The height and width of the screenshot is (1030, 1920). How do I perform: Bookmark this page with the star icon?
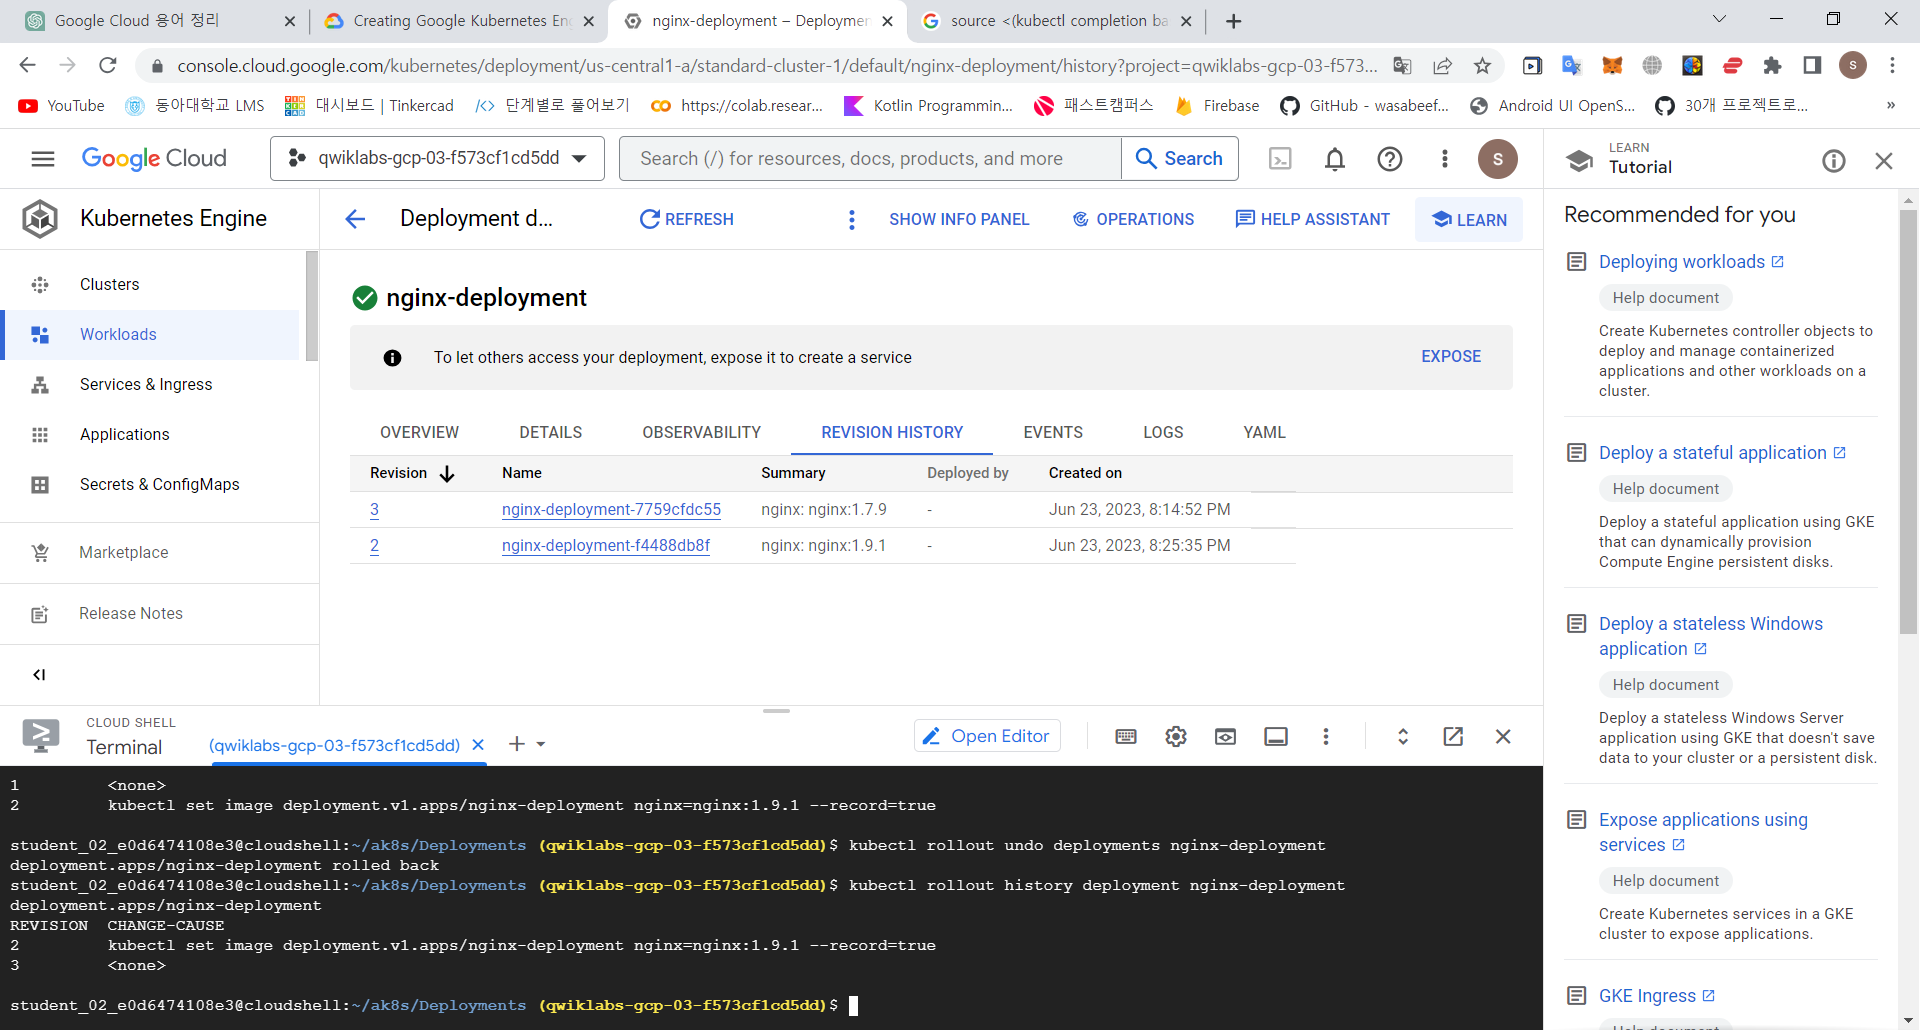click(1482, 66)
